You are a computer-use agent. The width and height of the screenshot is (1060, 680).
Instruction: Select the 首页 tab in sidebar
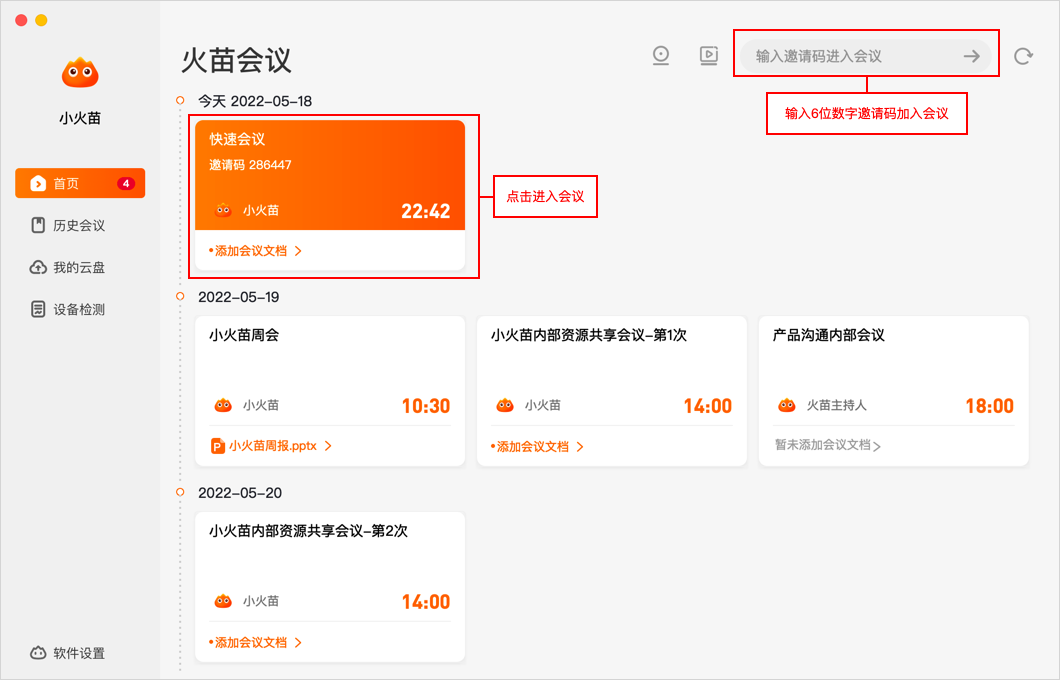point(80,183)
